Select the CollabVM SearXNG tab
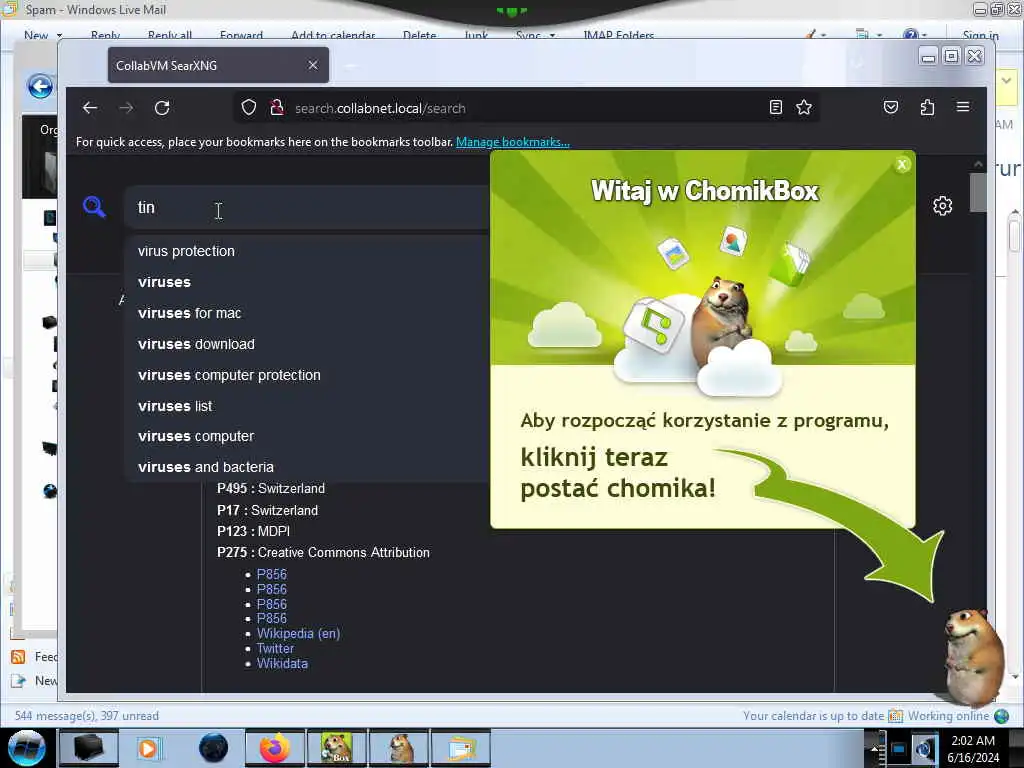 pyautogui.click(x=218, y=65)
